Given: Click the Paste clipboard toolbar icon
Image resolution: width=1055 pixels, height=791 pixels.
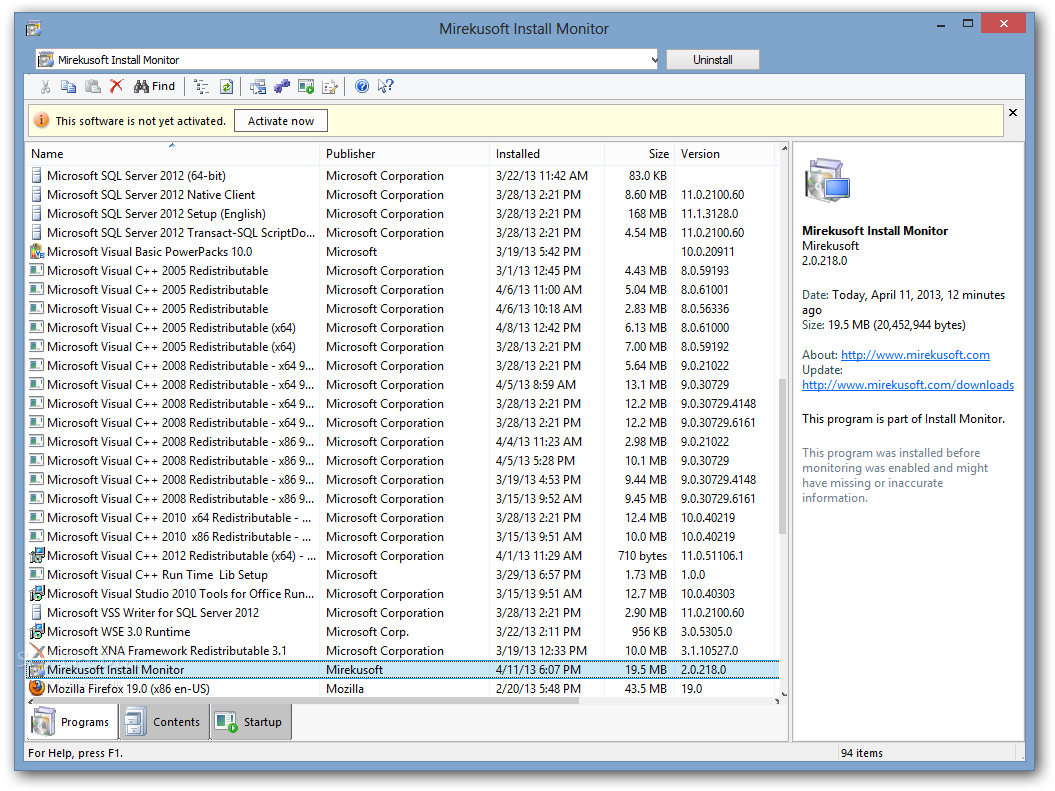Looking at the screenshot, I should click(93, 87).
